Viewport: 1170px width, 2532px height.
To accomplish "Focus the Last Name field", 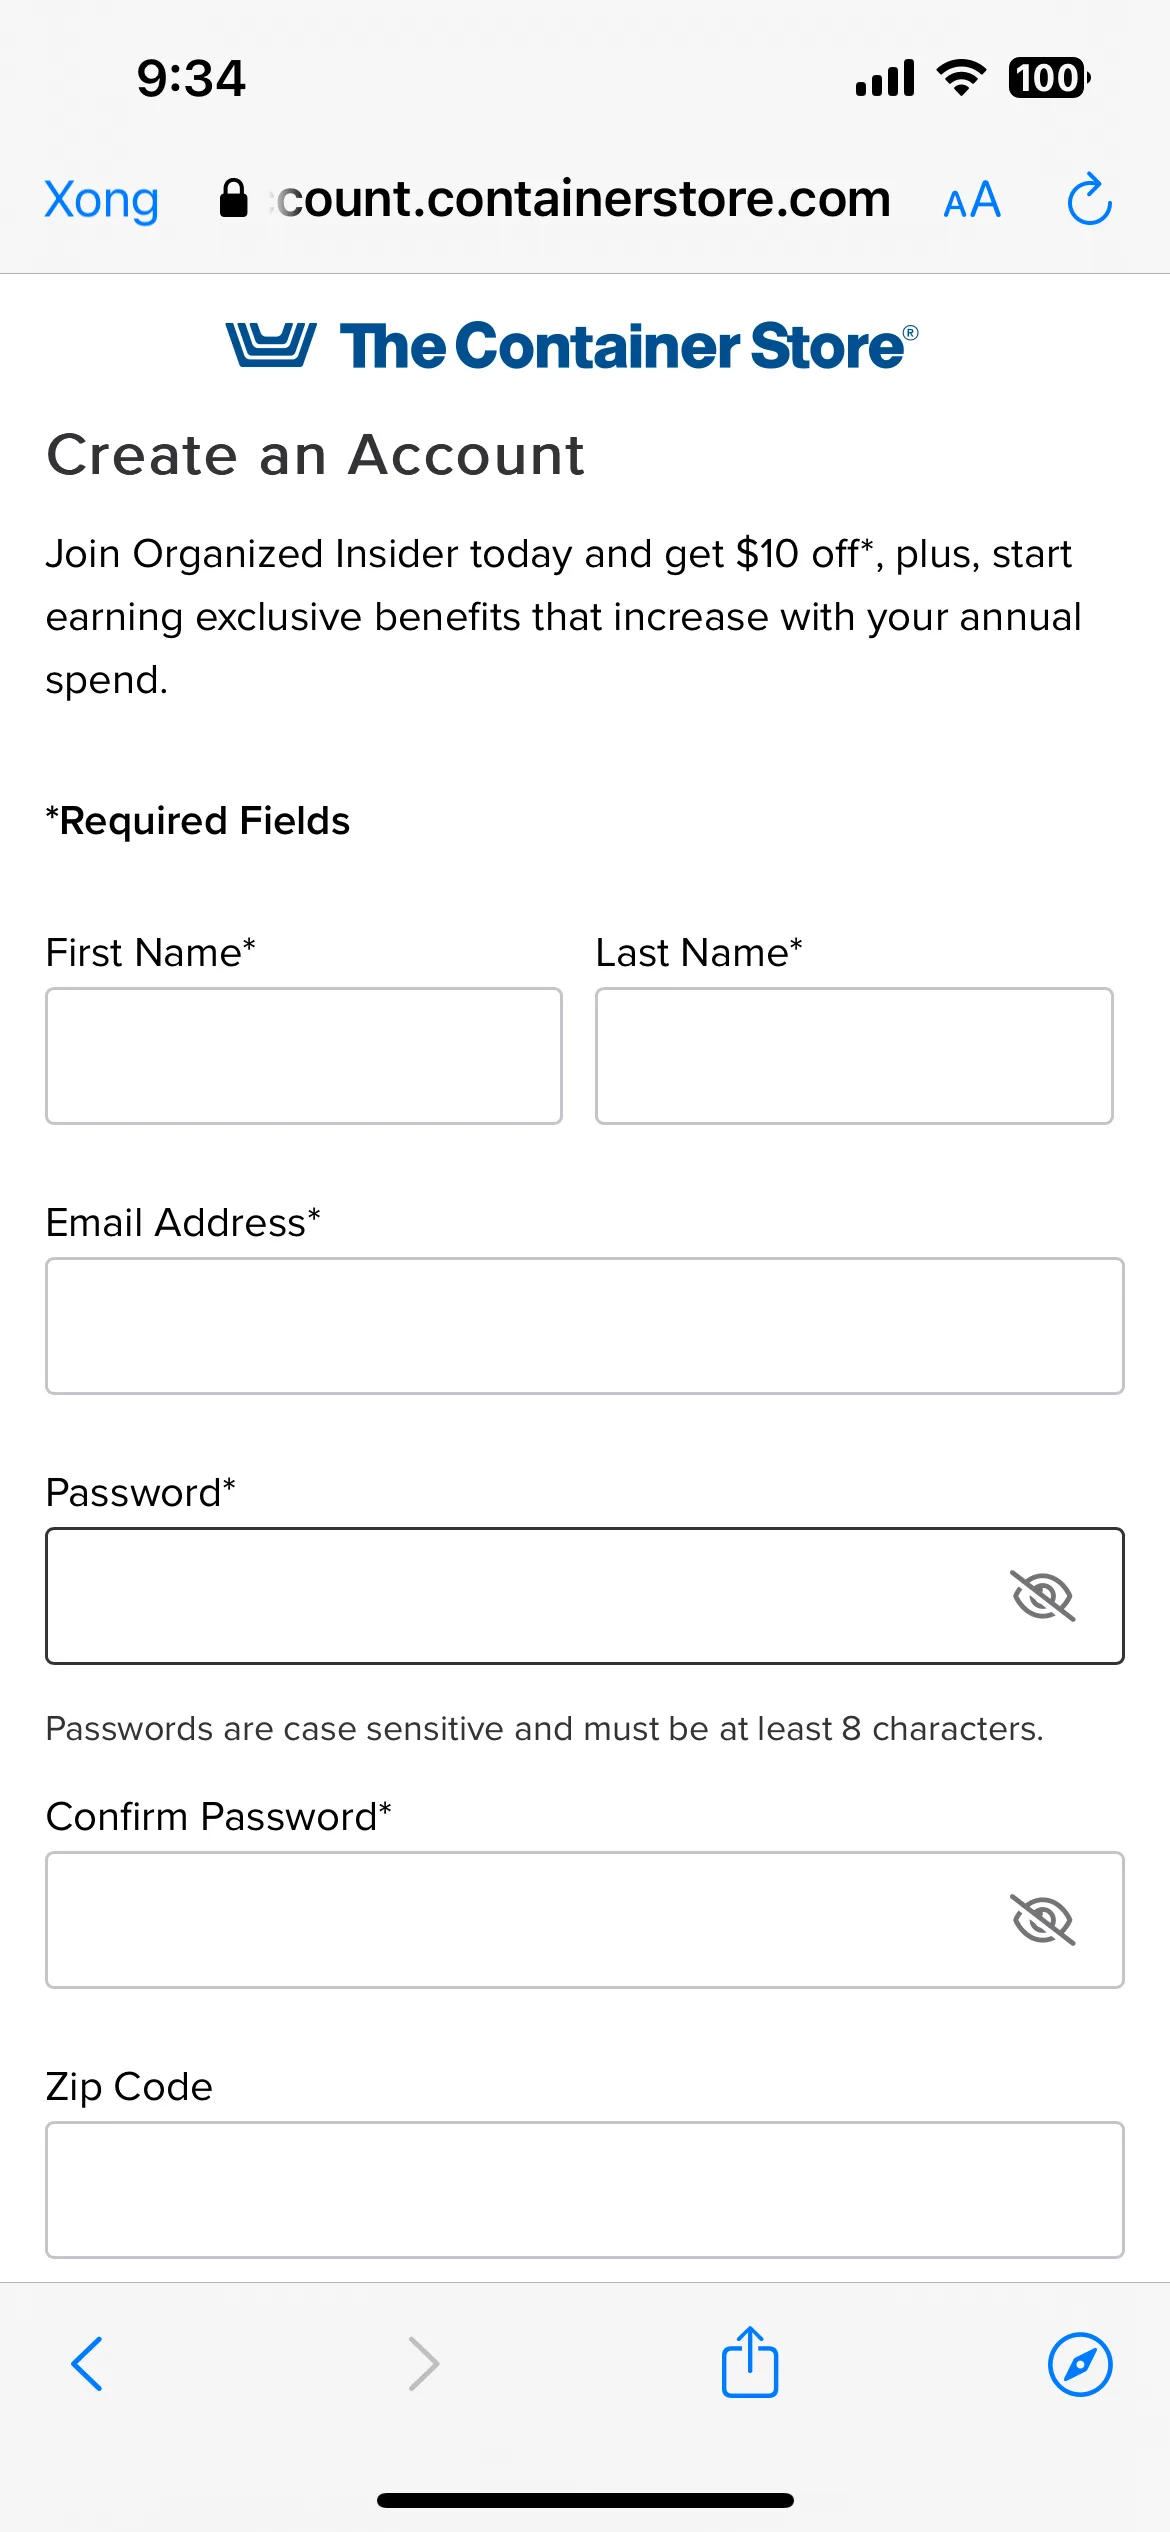I will tap(854, 1056).
